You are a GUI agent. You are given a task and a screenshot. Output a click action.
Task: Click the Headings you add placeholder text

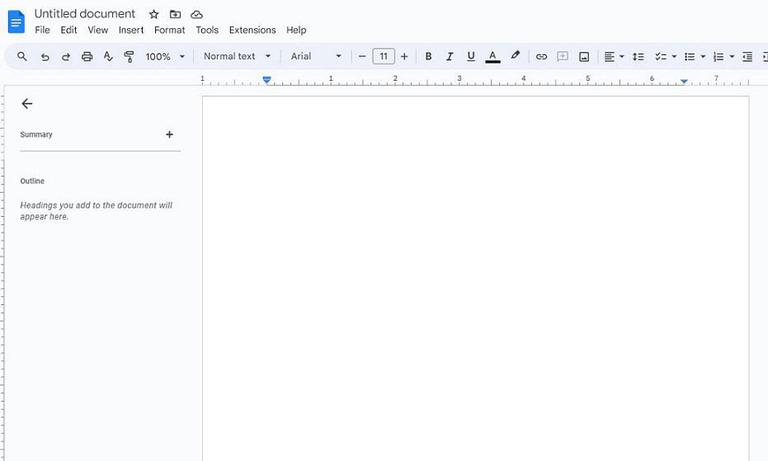[x=96, y=211]
